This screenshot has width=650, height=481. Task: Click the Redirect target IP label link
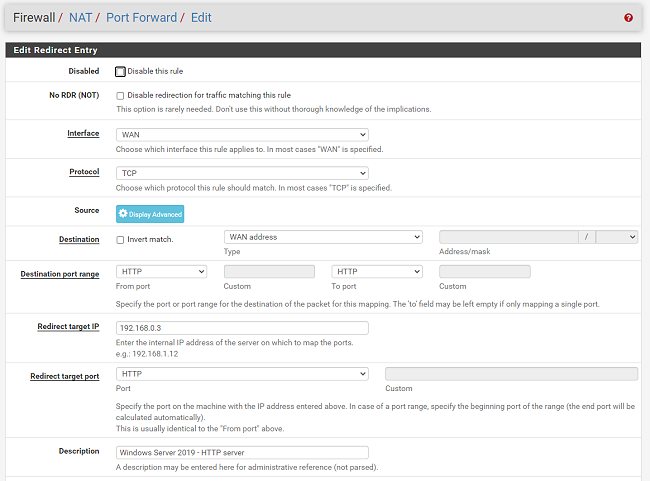click(x=68, y=326)
